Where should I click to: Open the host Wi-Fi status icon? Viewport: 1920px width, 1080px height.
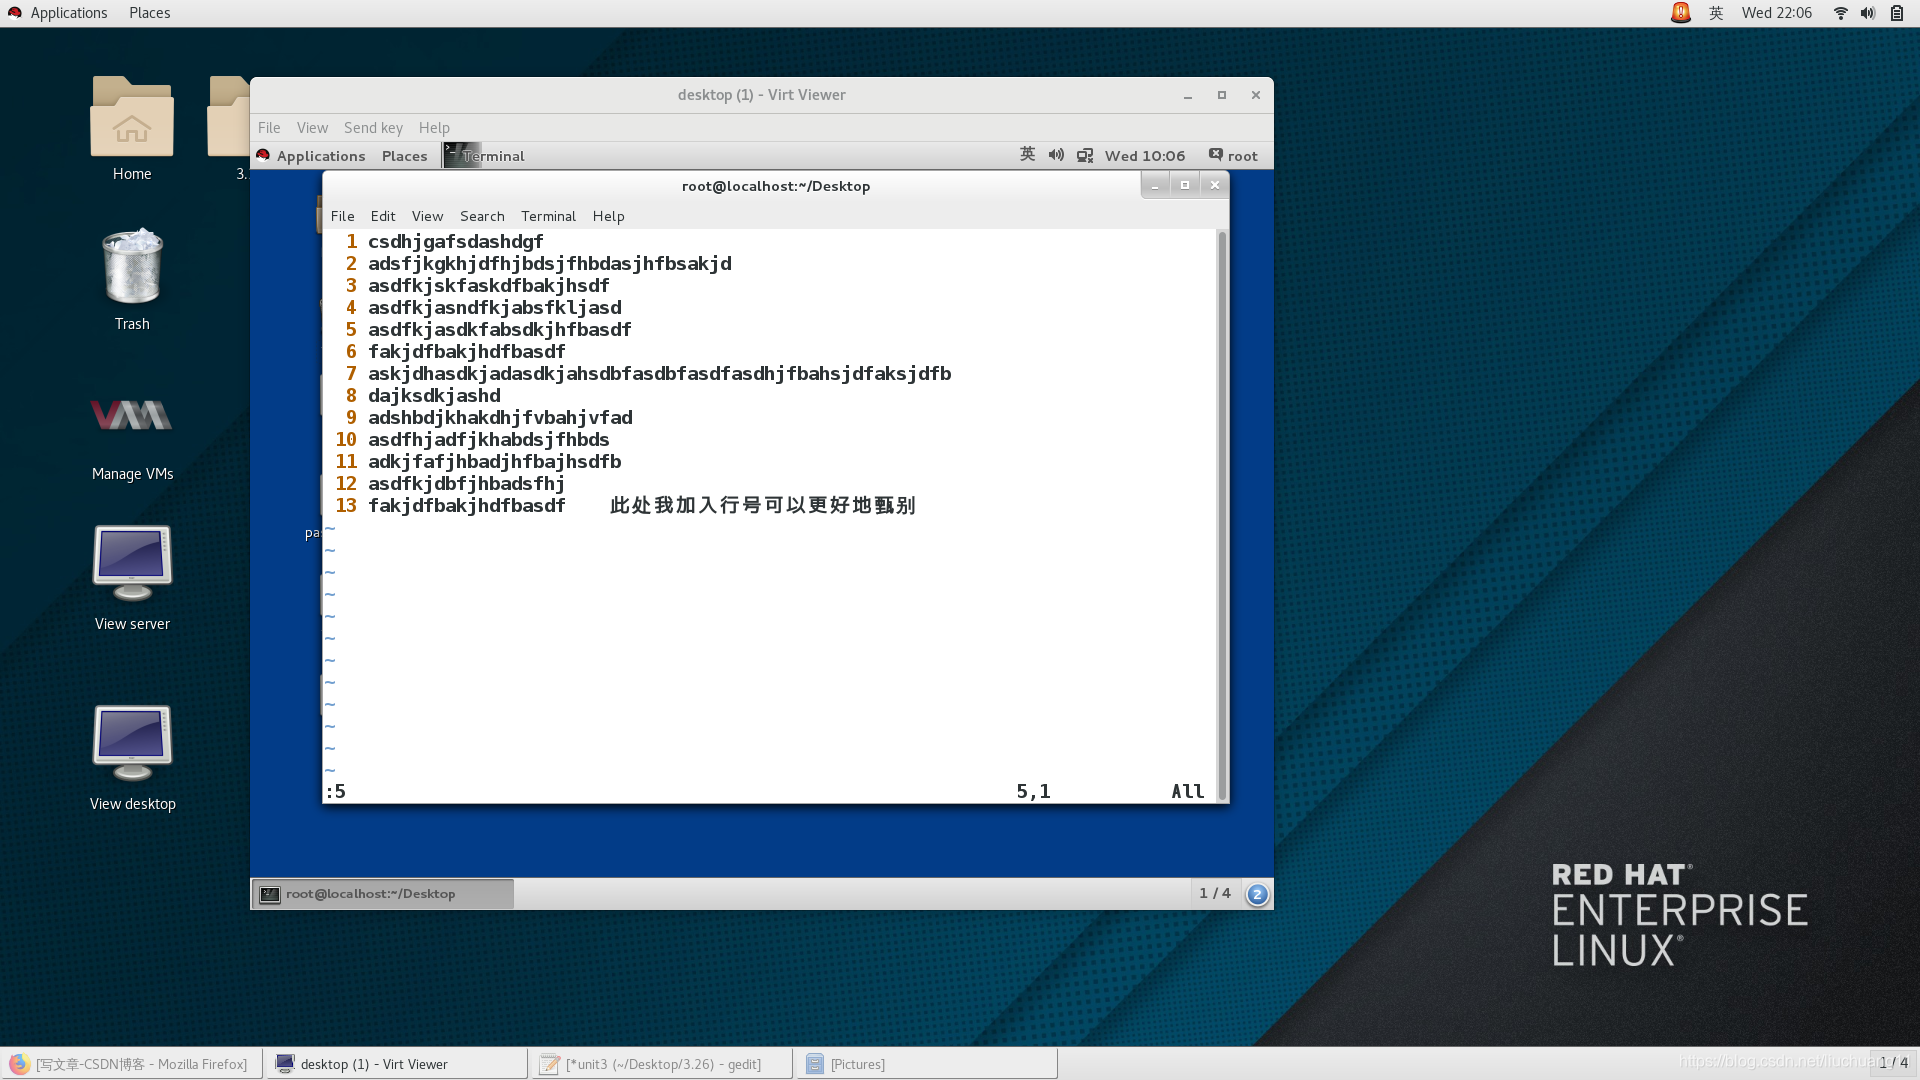(x=1840, y=13)
